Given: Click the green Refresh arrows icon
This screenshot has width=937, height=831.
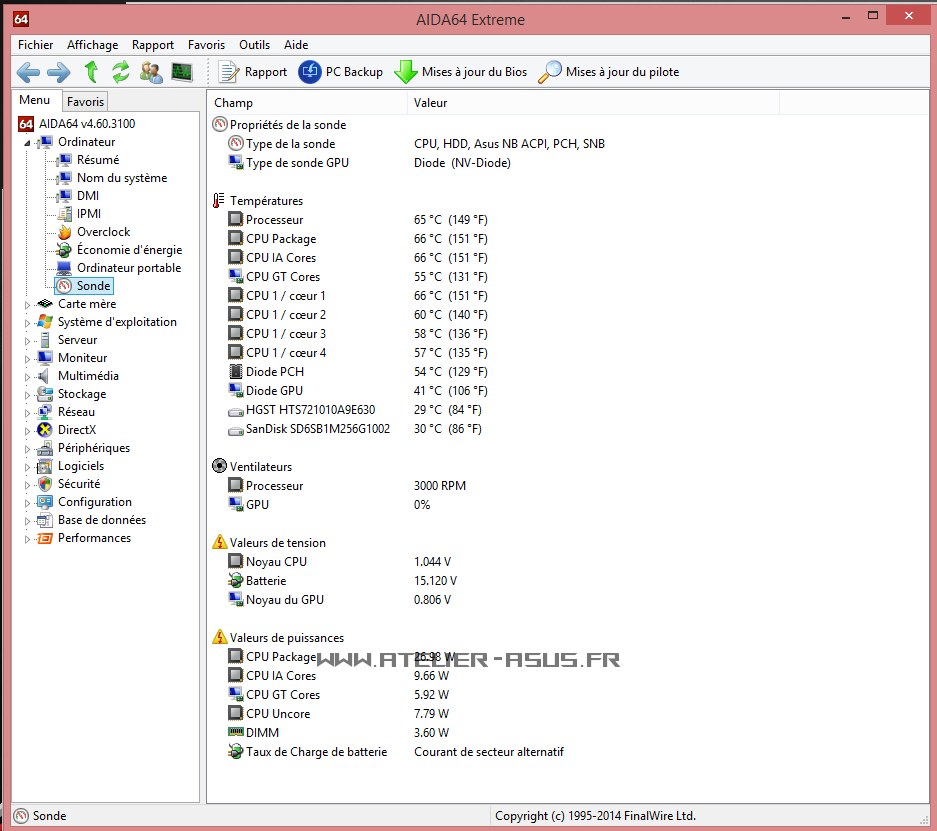Looking at the screenshot, I should [121, 72].
